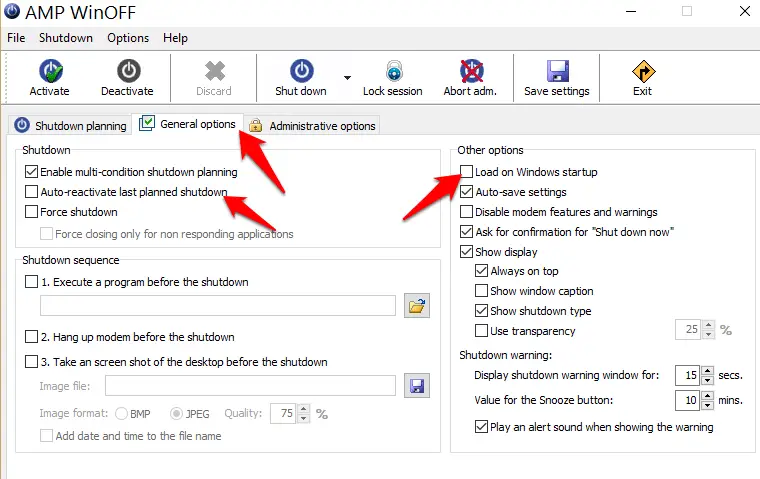Screen dimensions: 760x479
Task: Click the program path input field
Action: pos(218,306)
